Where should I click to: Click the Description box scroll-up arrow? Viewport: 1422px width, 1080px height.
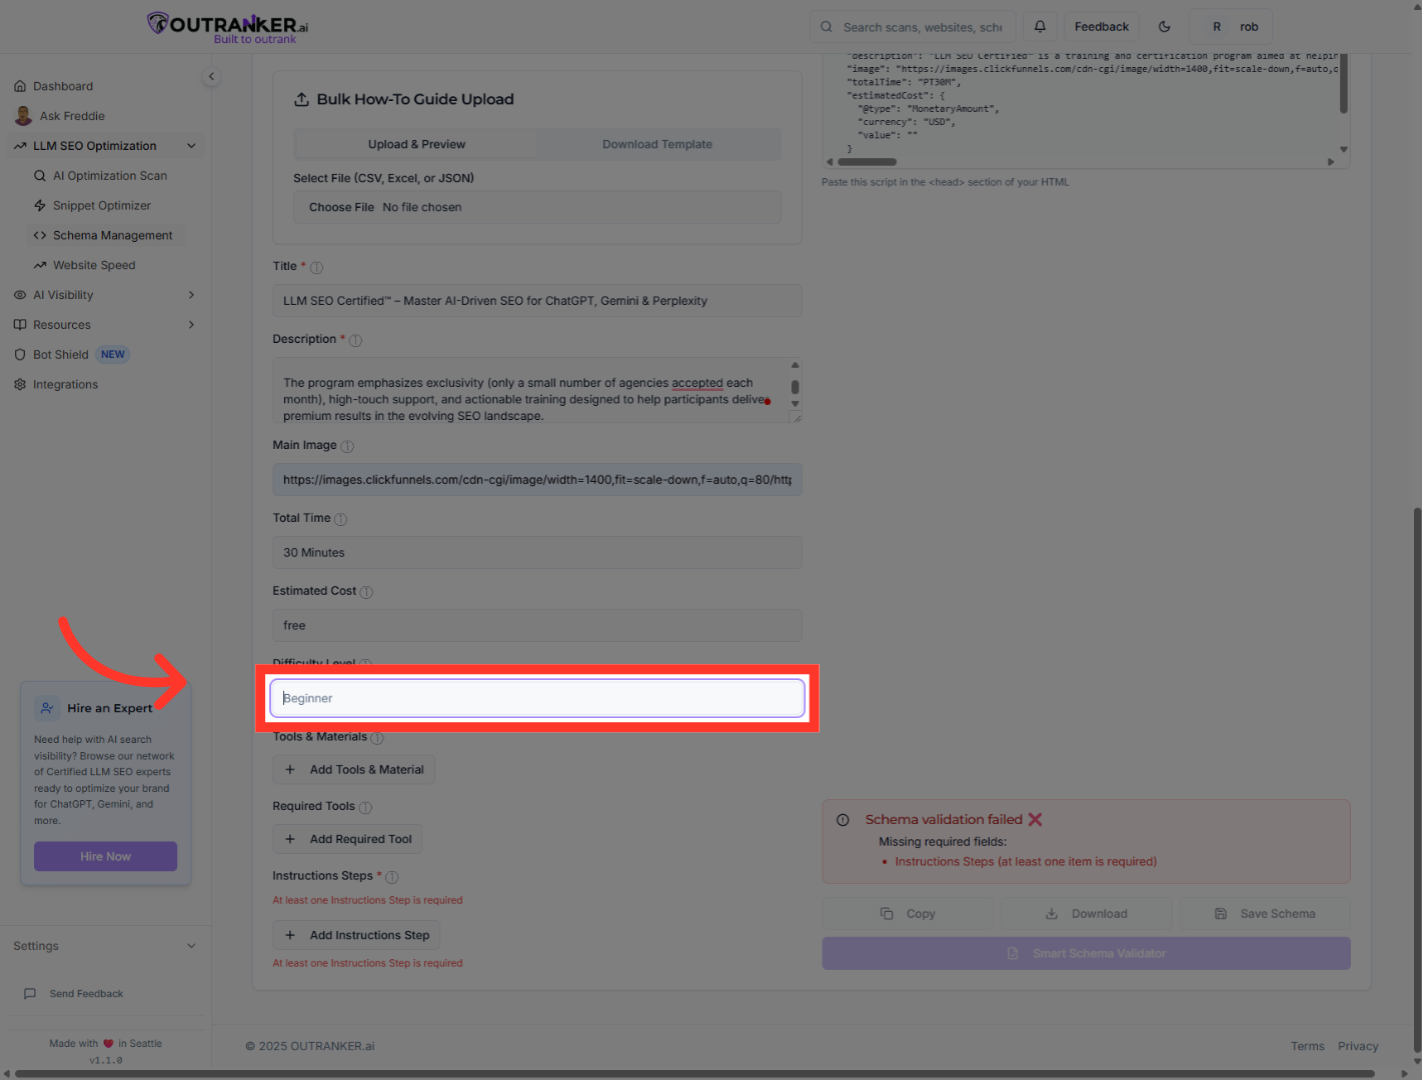pos(795,365)
